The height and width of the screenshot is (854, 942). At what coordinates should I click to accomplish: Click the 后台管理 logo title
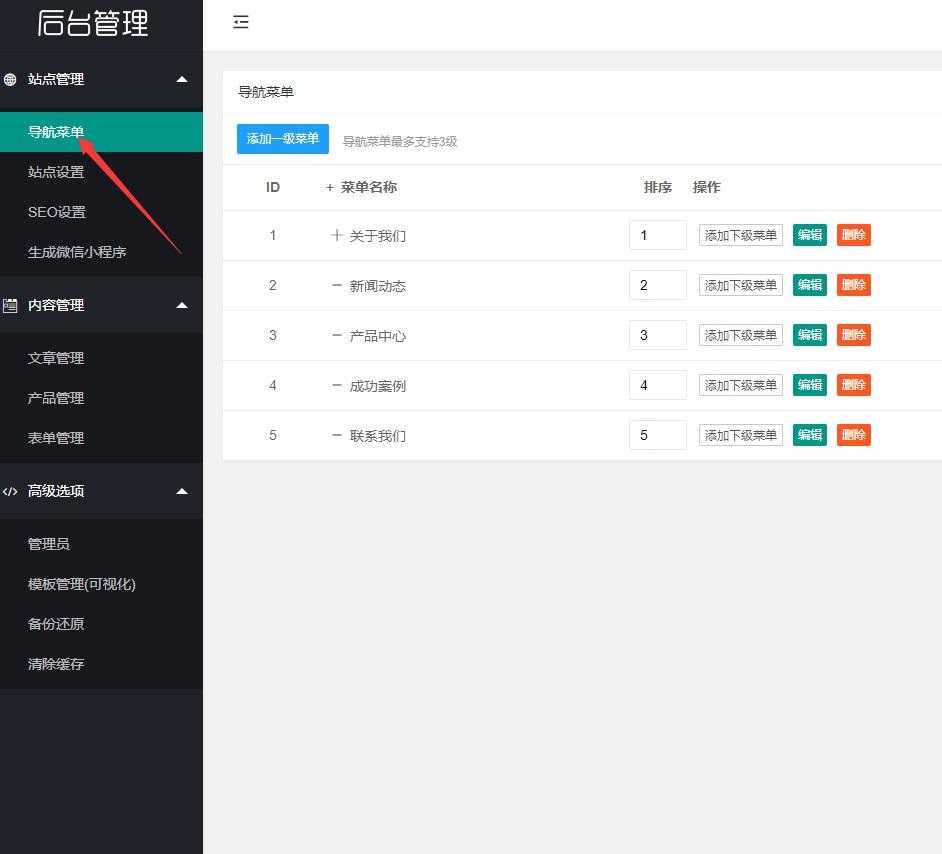tap(93, 23)
